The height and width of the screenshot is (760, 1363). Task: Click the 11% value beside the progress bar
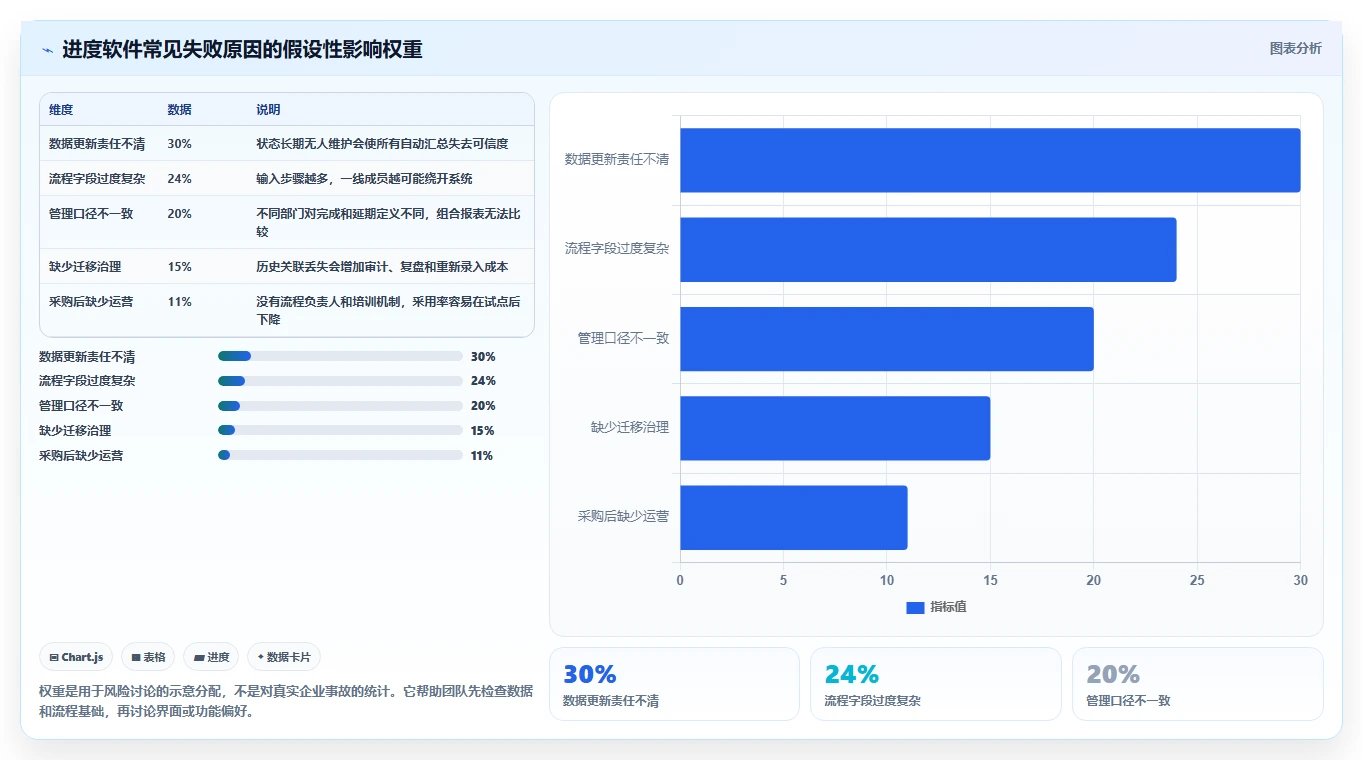482,456
